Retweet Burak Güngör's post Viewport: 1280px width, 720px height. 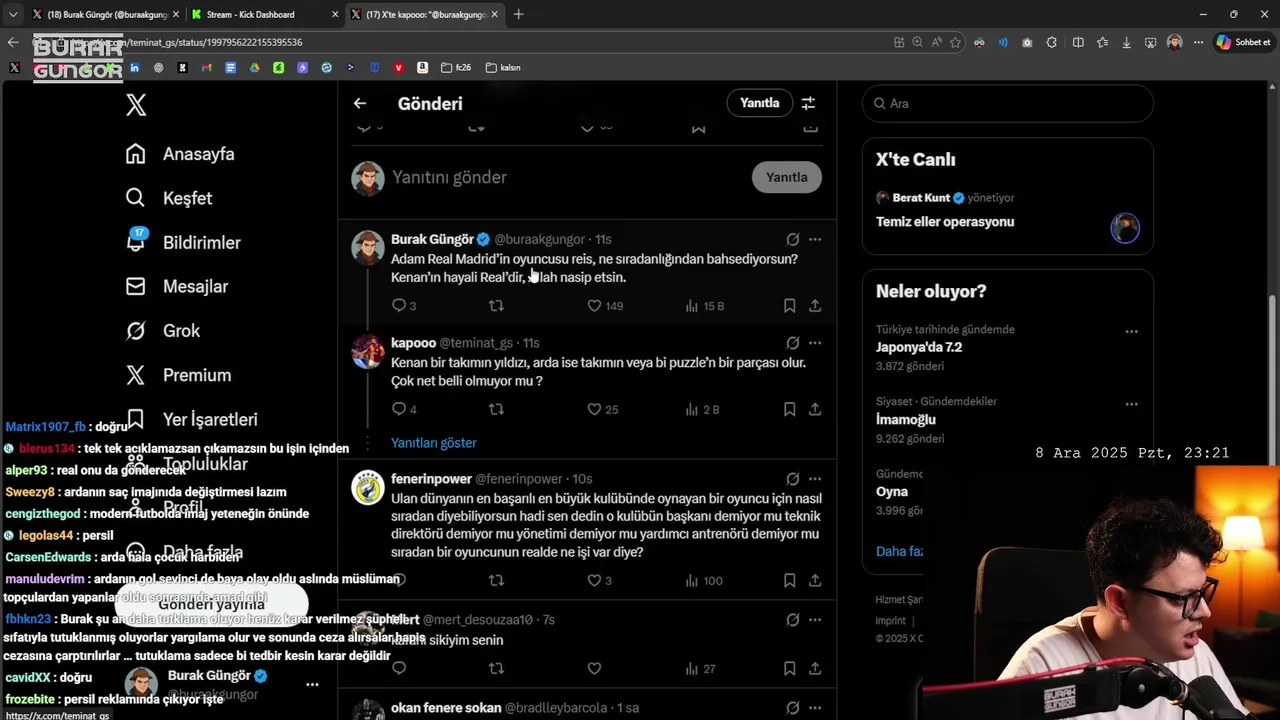[496, 306]
